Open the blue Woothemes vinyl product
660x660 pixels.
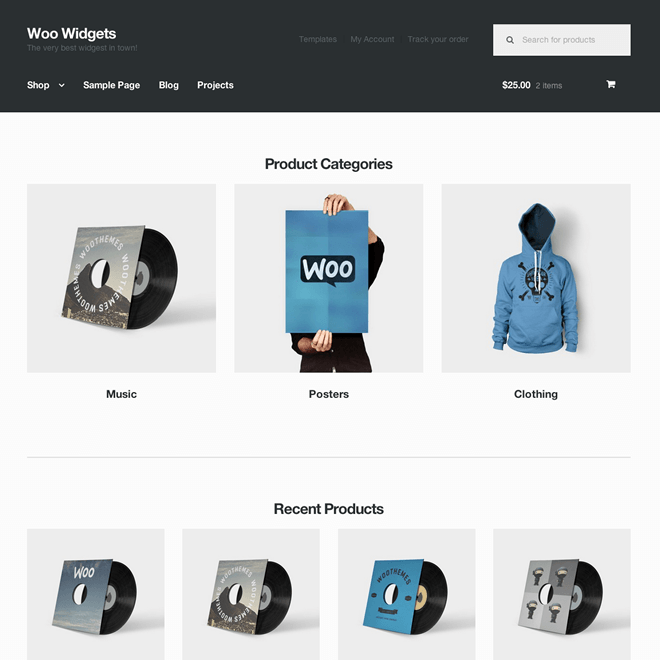pyautogui.click(x=407, y=594)
